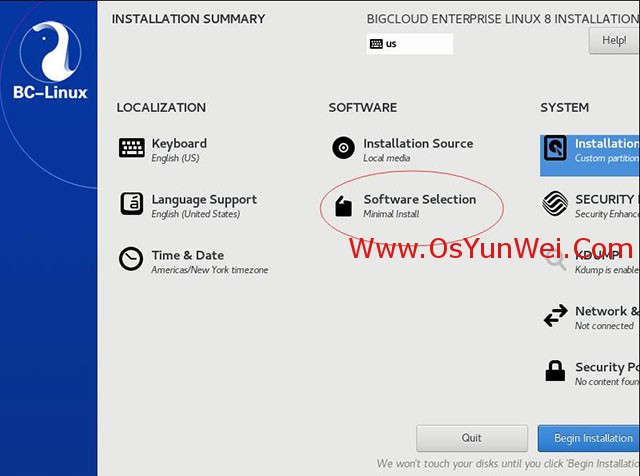Click 'Kdump is enabled' status text

coord(607,270)
